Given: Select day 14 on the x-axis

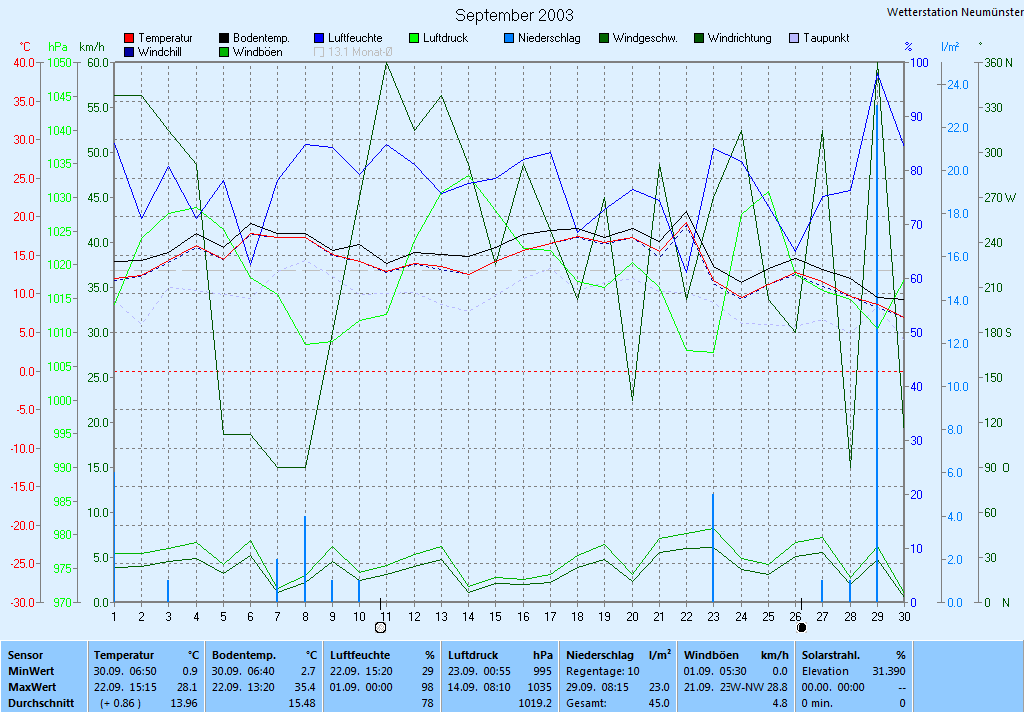Looking at the screenshot, I should (x=468, y=616).
